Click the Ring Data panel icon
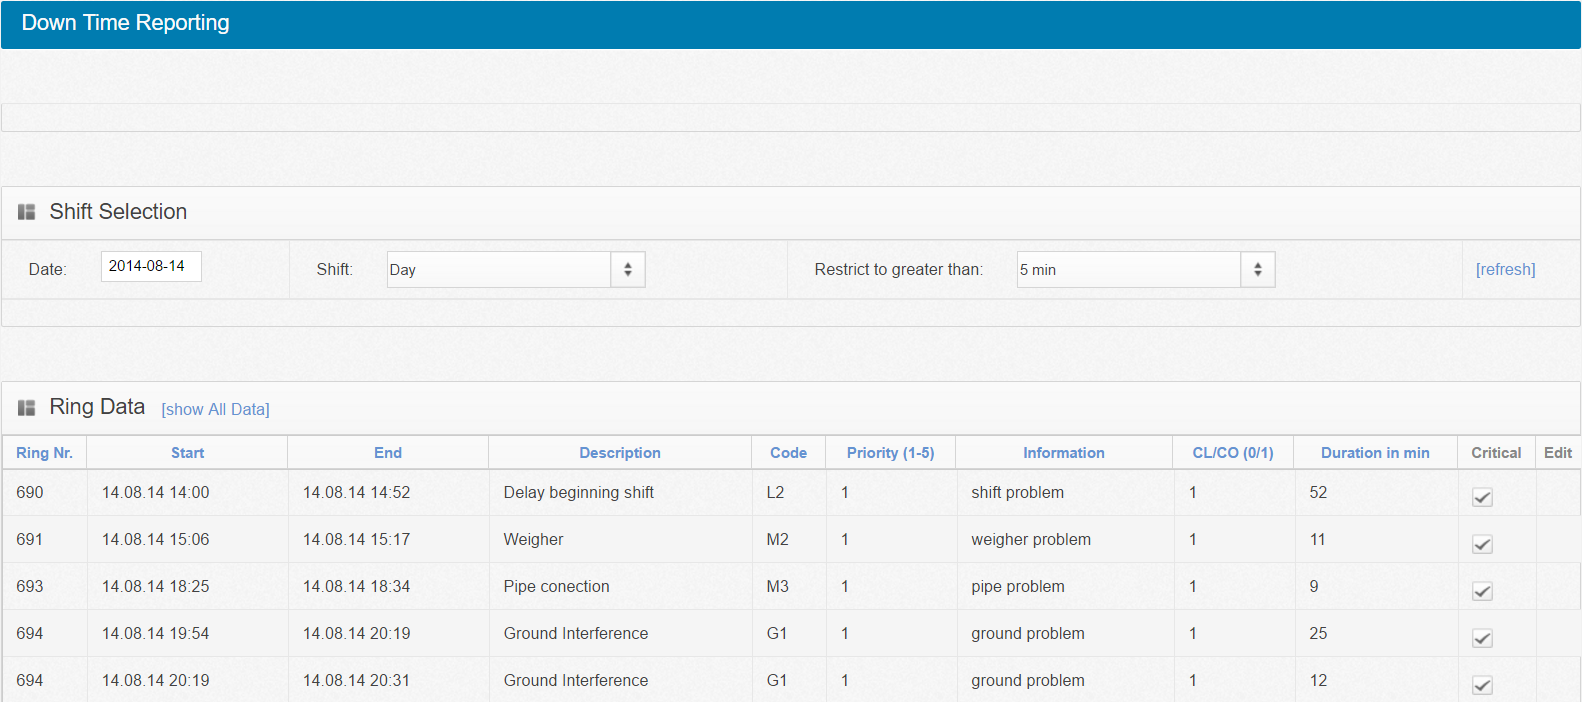This screenshot has width=1582, height=702. pyautogui.click(x=27, y=408)
